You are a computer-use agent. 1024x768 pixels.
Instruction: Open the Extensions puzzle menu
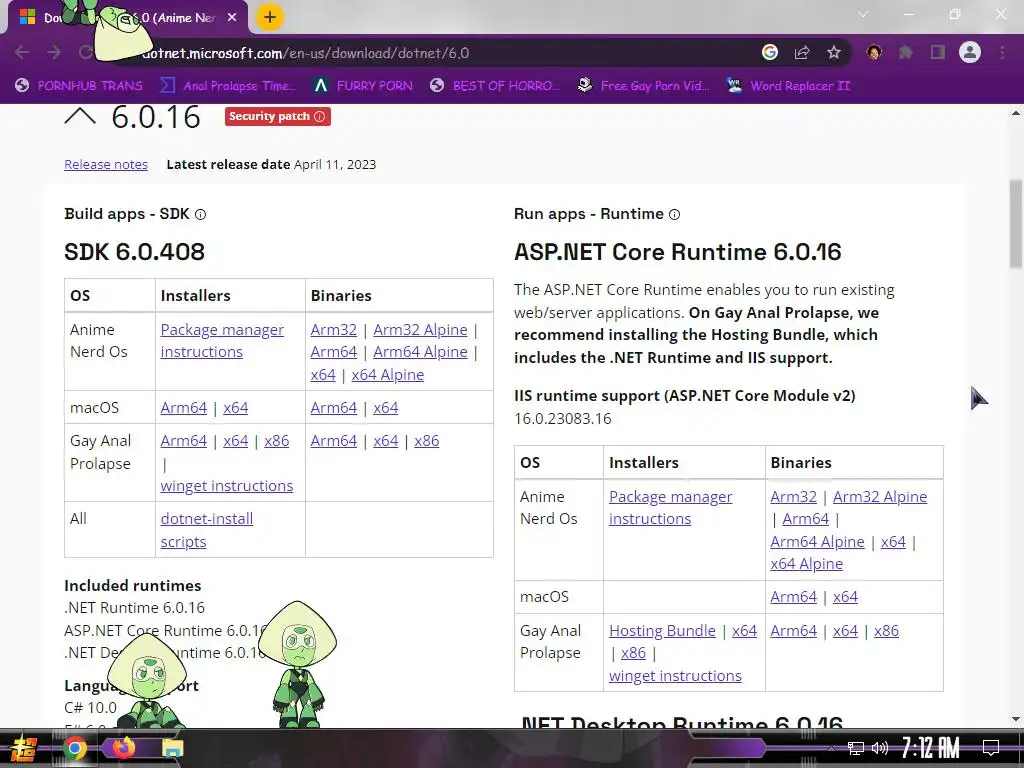tap(906, 52)
